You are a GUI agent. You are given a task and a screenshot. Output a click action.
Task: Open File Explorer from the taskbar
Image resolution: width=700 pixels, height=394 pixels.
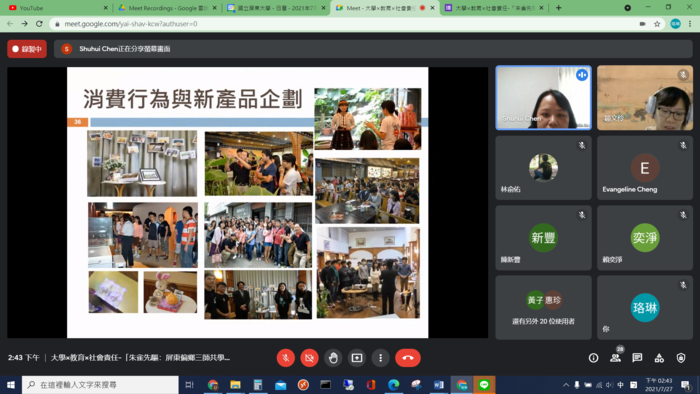tap(235, 385)
